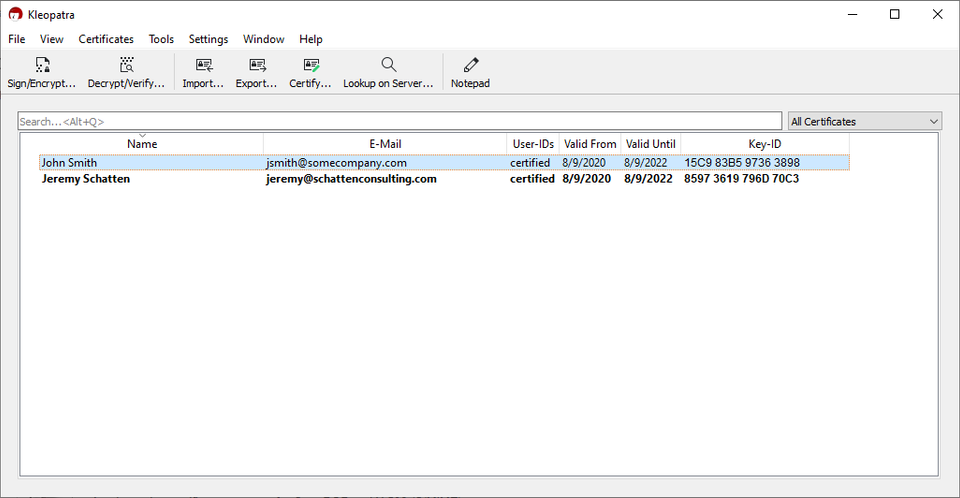The image size is (960, 498).
Task: Open the Certificates menu
Action: tap(106, 39)
